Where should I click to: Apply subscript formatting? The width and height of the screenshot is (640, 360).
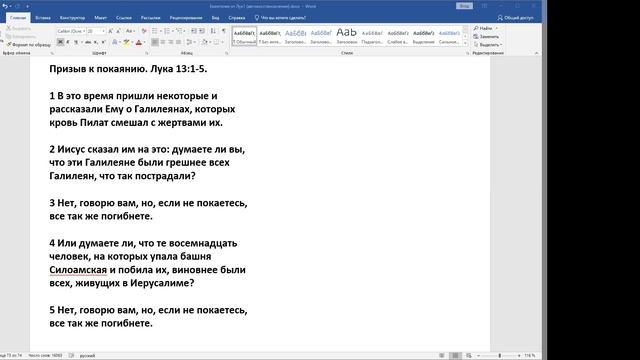tap(96, 42)
